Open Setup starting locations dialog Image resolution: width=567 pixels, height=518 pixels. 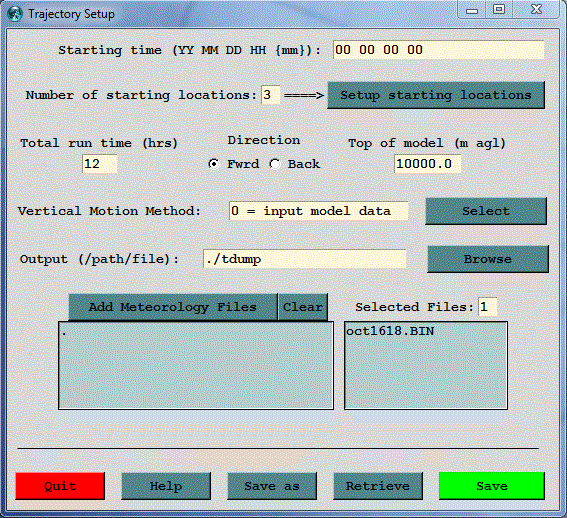(436, 95)
